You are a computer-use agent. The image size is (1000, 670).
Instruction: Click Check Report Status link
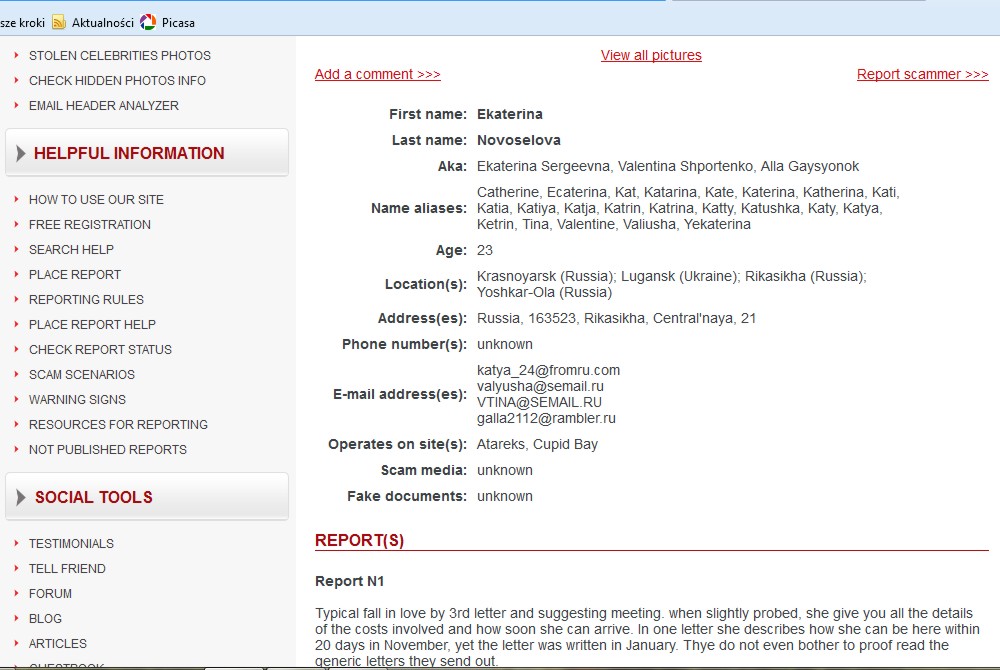100,350
